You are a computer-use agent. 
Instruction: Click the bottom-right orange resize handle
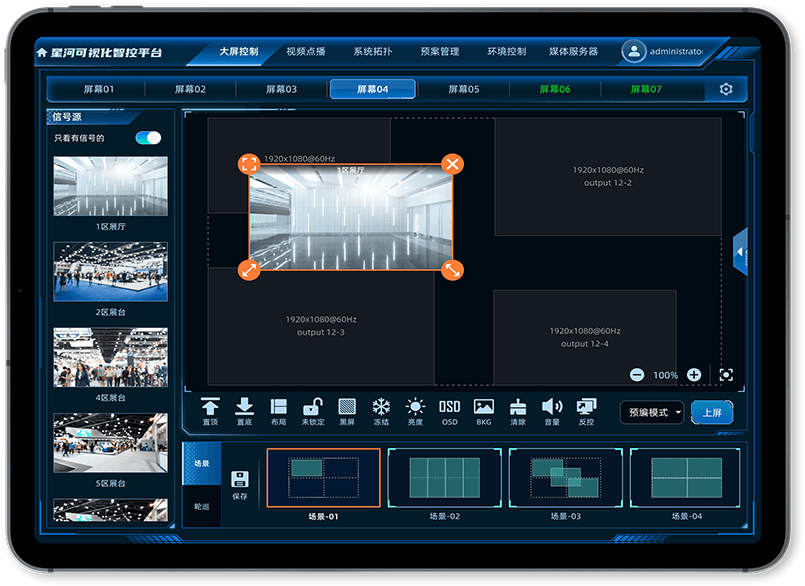452,270
